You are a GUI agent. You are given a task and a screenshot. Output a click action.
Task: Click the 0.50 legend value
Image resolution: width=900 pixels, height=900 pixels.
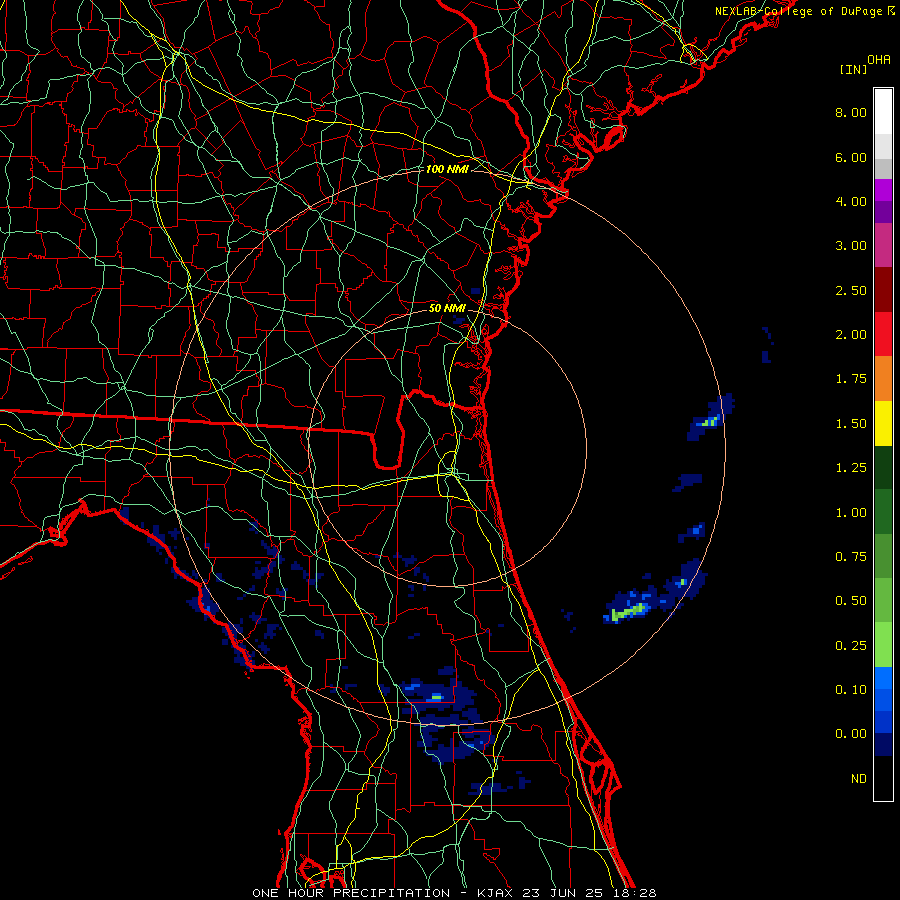coord(851,601)
